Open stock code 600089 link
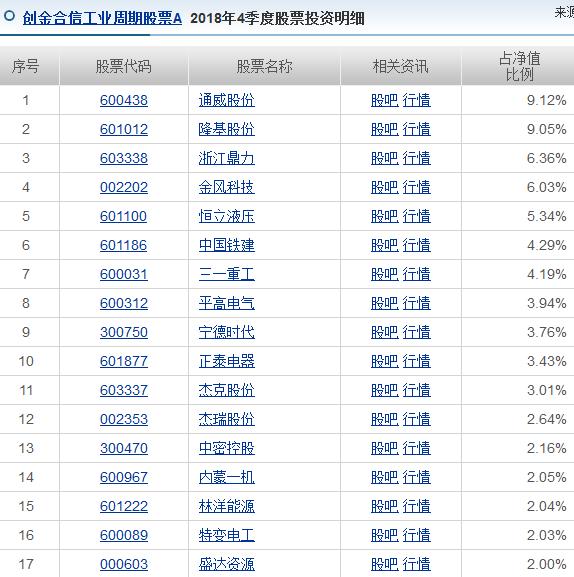The width and height of the screenshot is (574, 577). click(x=124, y=535)
